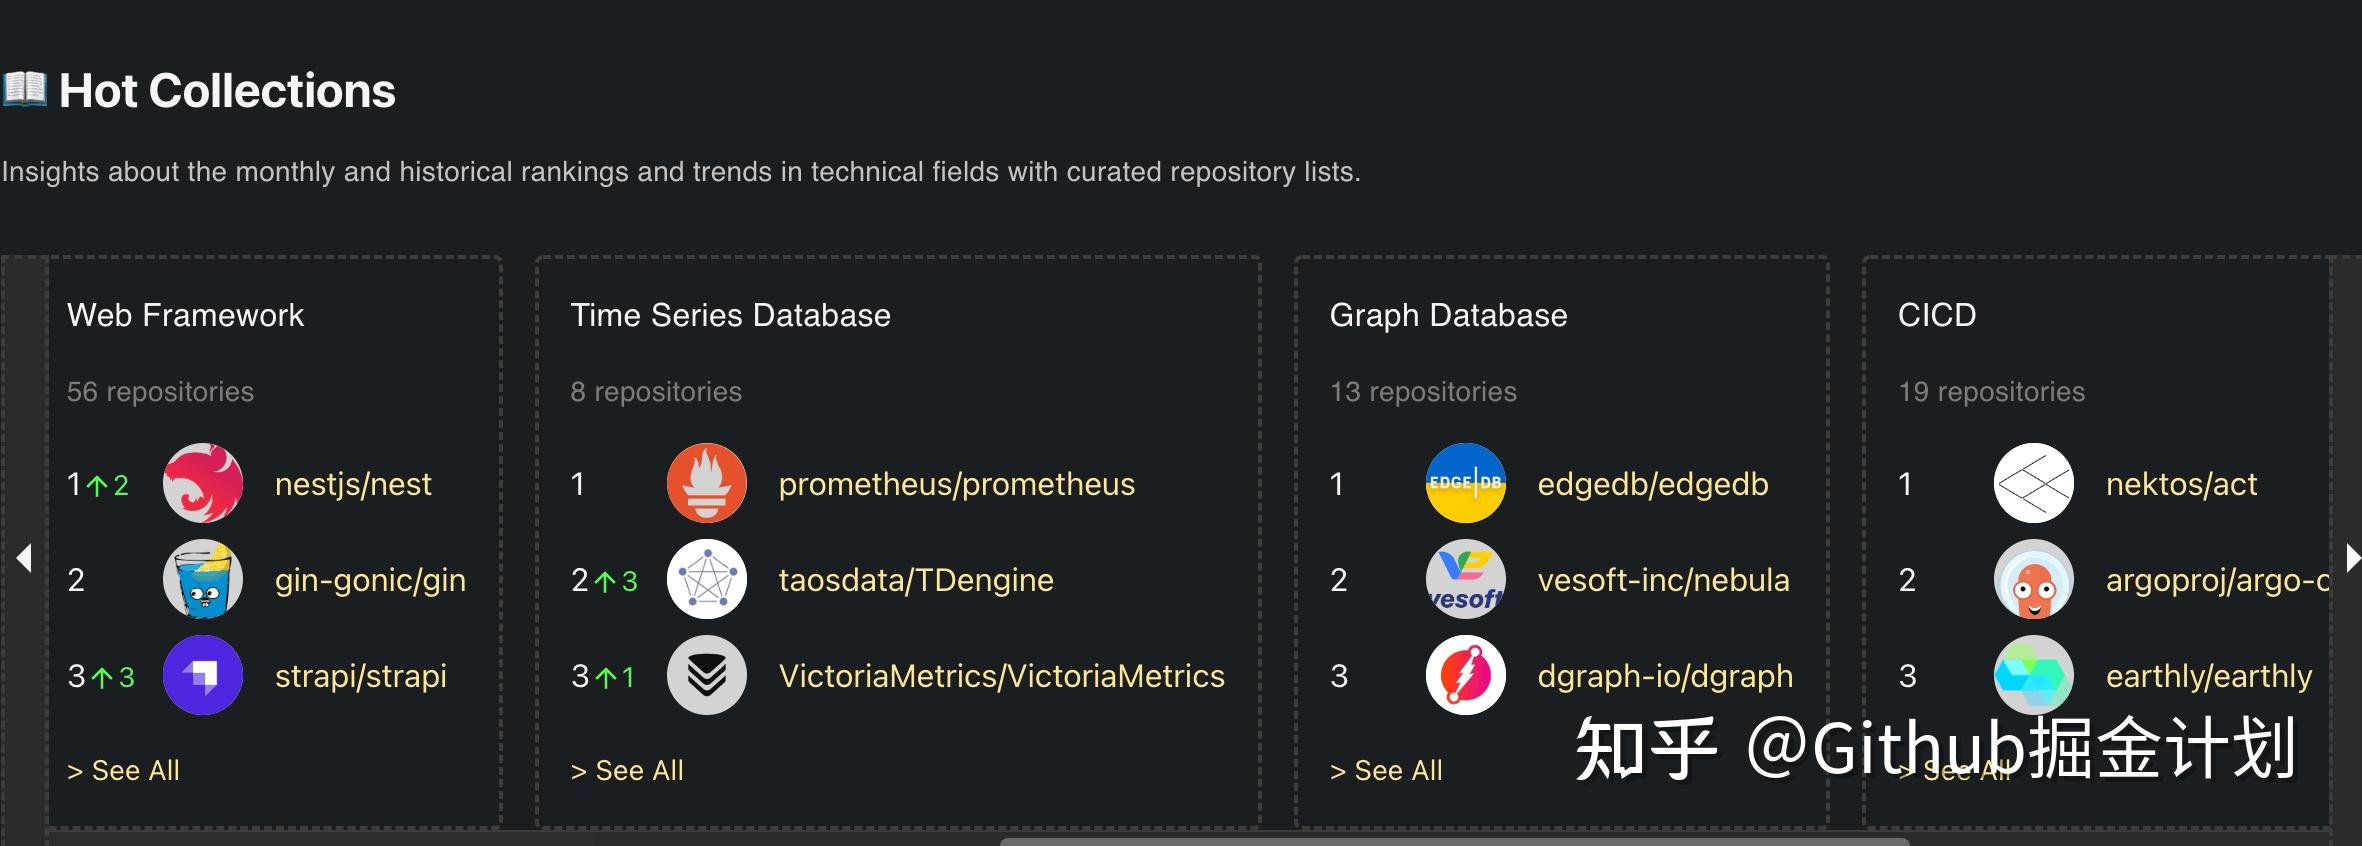
Task: Open the earthly/earthly repository link
Action: click(x=2209, y=676)
